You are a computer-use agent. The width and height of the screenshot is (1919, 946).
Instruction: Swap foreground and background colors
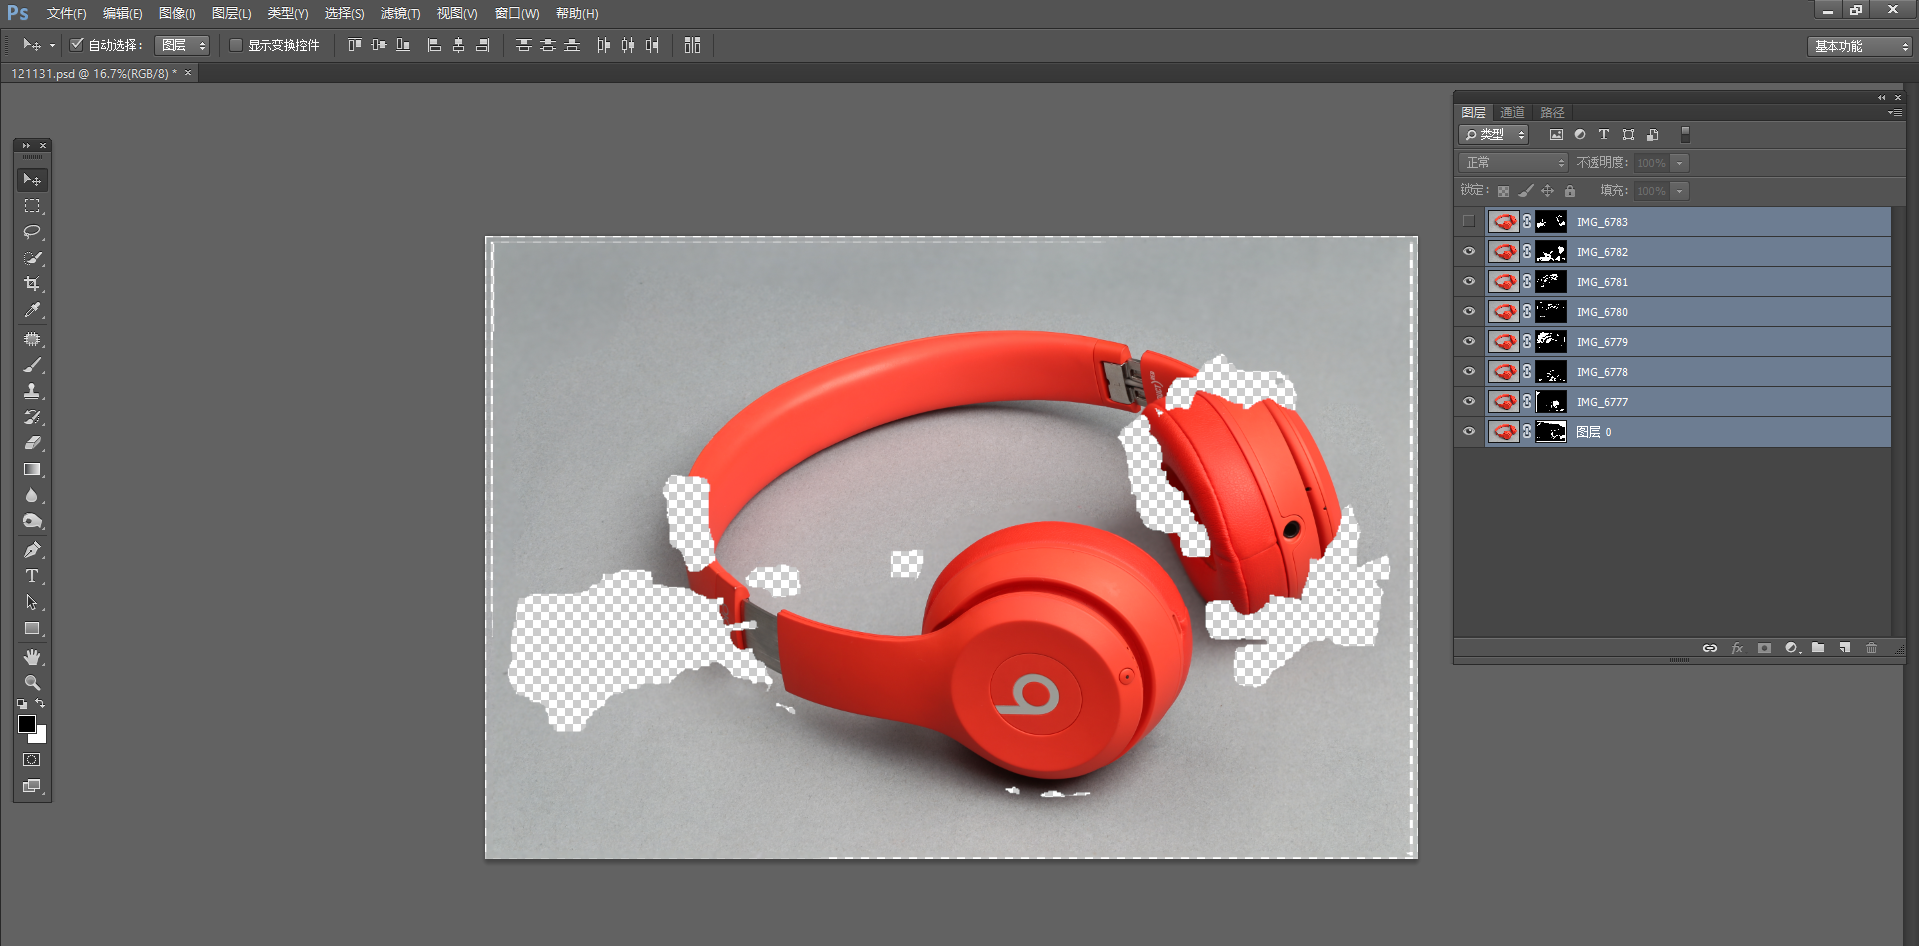[x=40, y=704]
